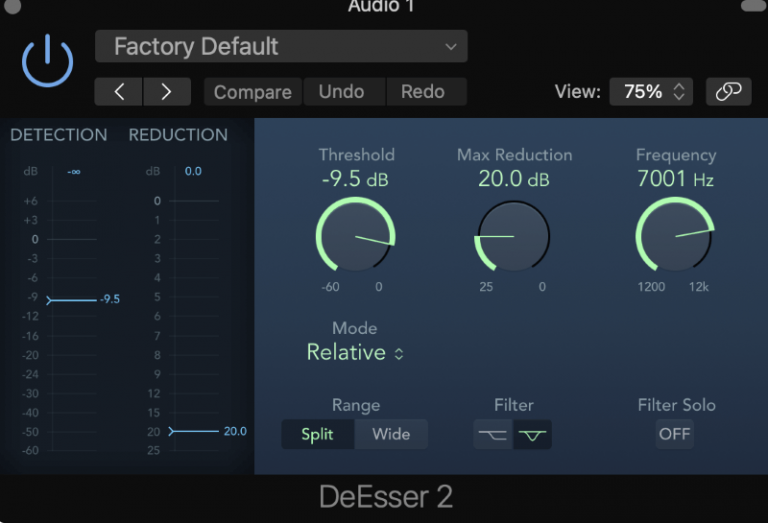Open the Mode Relative pop-up menu

(355, 353)
